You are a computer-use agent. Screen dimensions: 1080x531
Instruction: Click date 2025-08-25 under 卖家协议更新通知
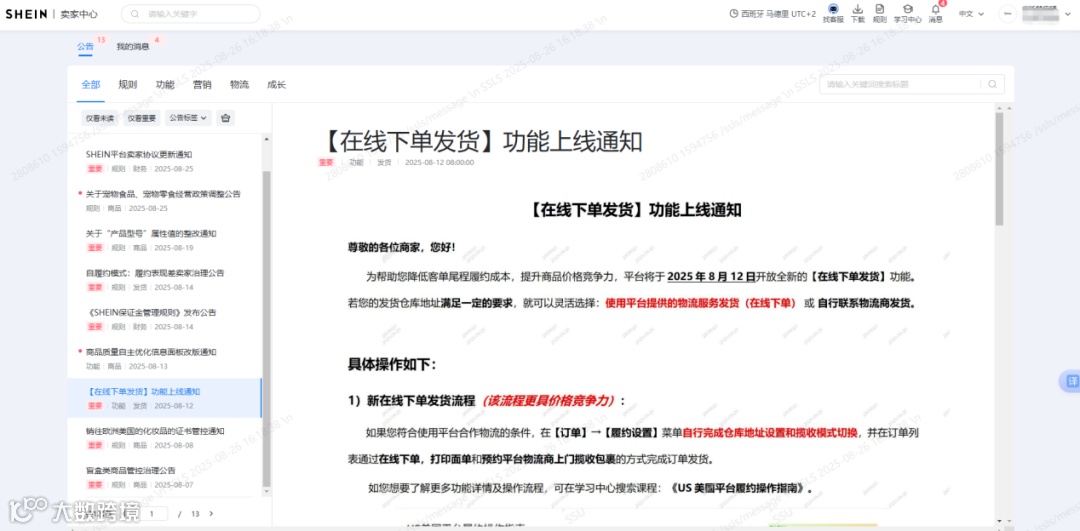174,169
